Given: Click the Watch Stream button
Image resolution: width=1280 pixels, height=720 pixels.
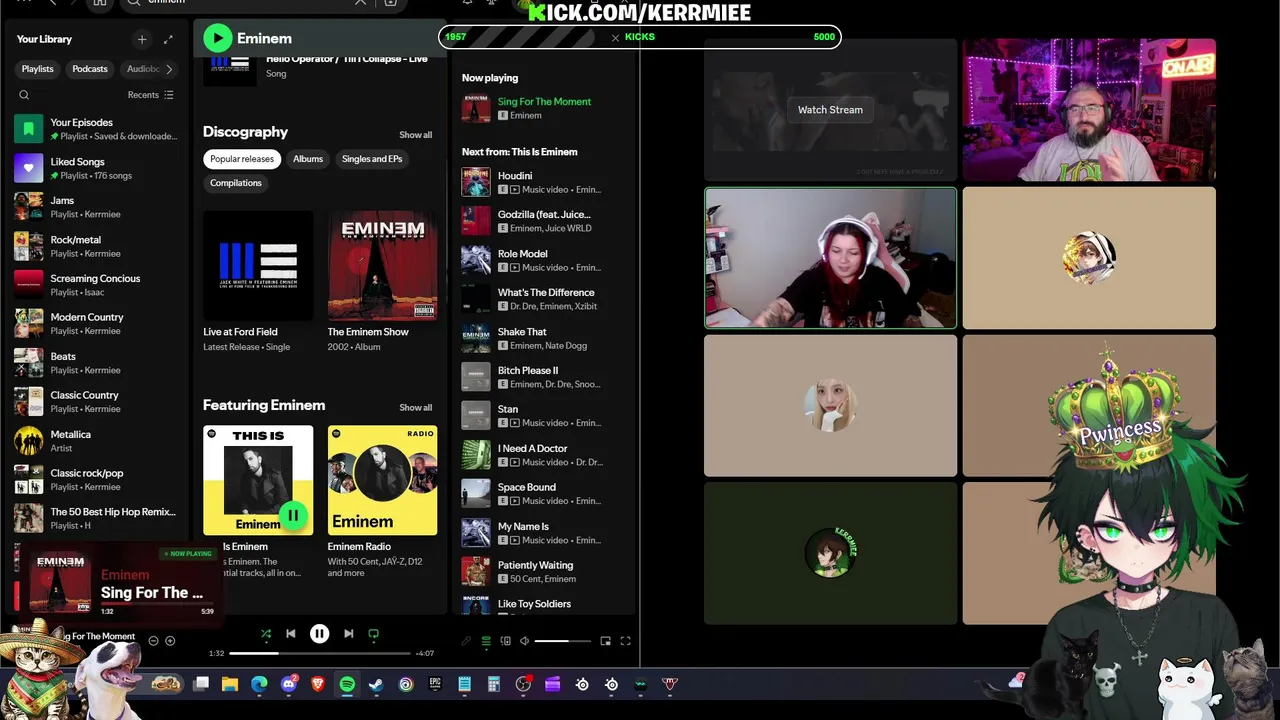Looking at the screenshot, I should [x=830, y=110].
